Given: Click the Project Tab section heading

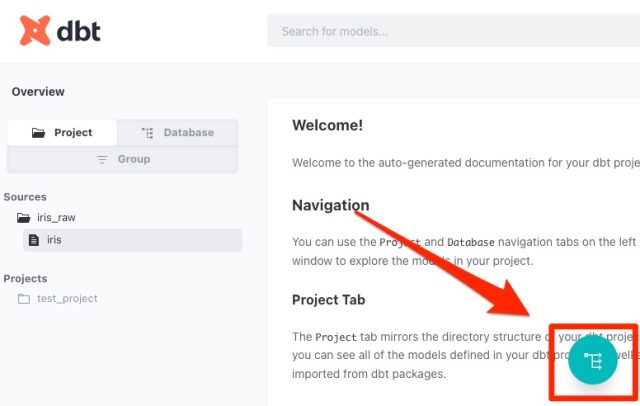Looking at the screenshot, I should pyautogui.click(x=331, y=300).
